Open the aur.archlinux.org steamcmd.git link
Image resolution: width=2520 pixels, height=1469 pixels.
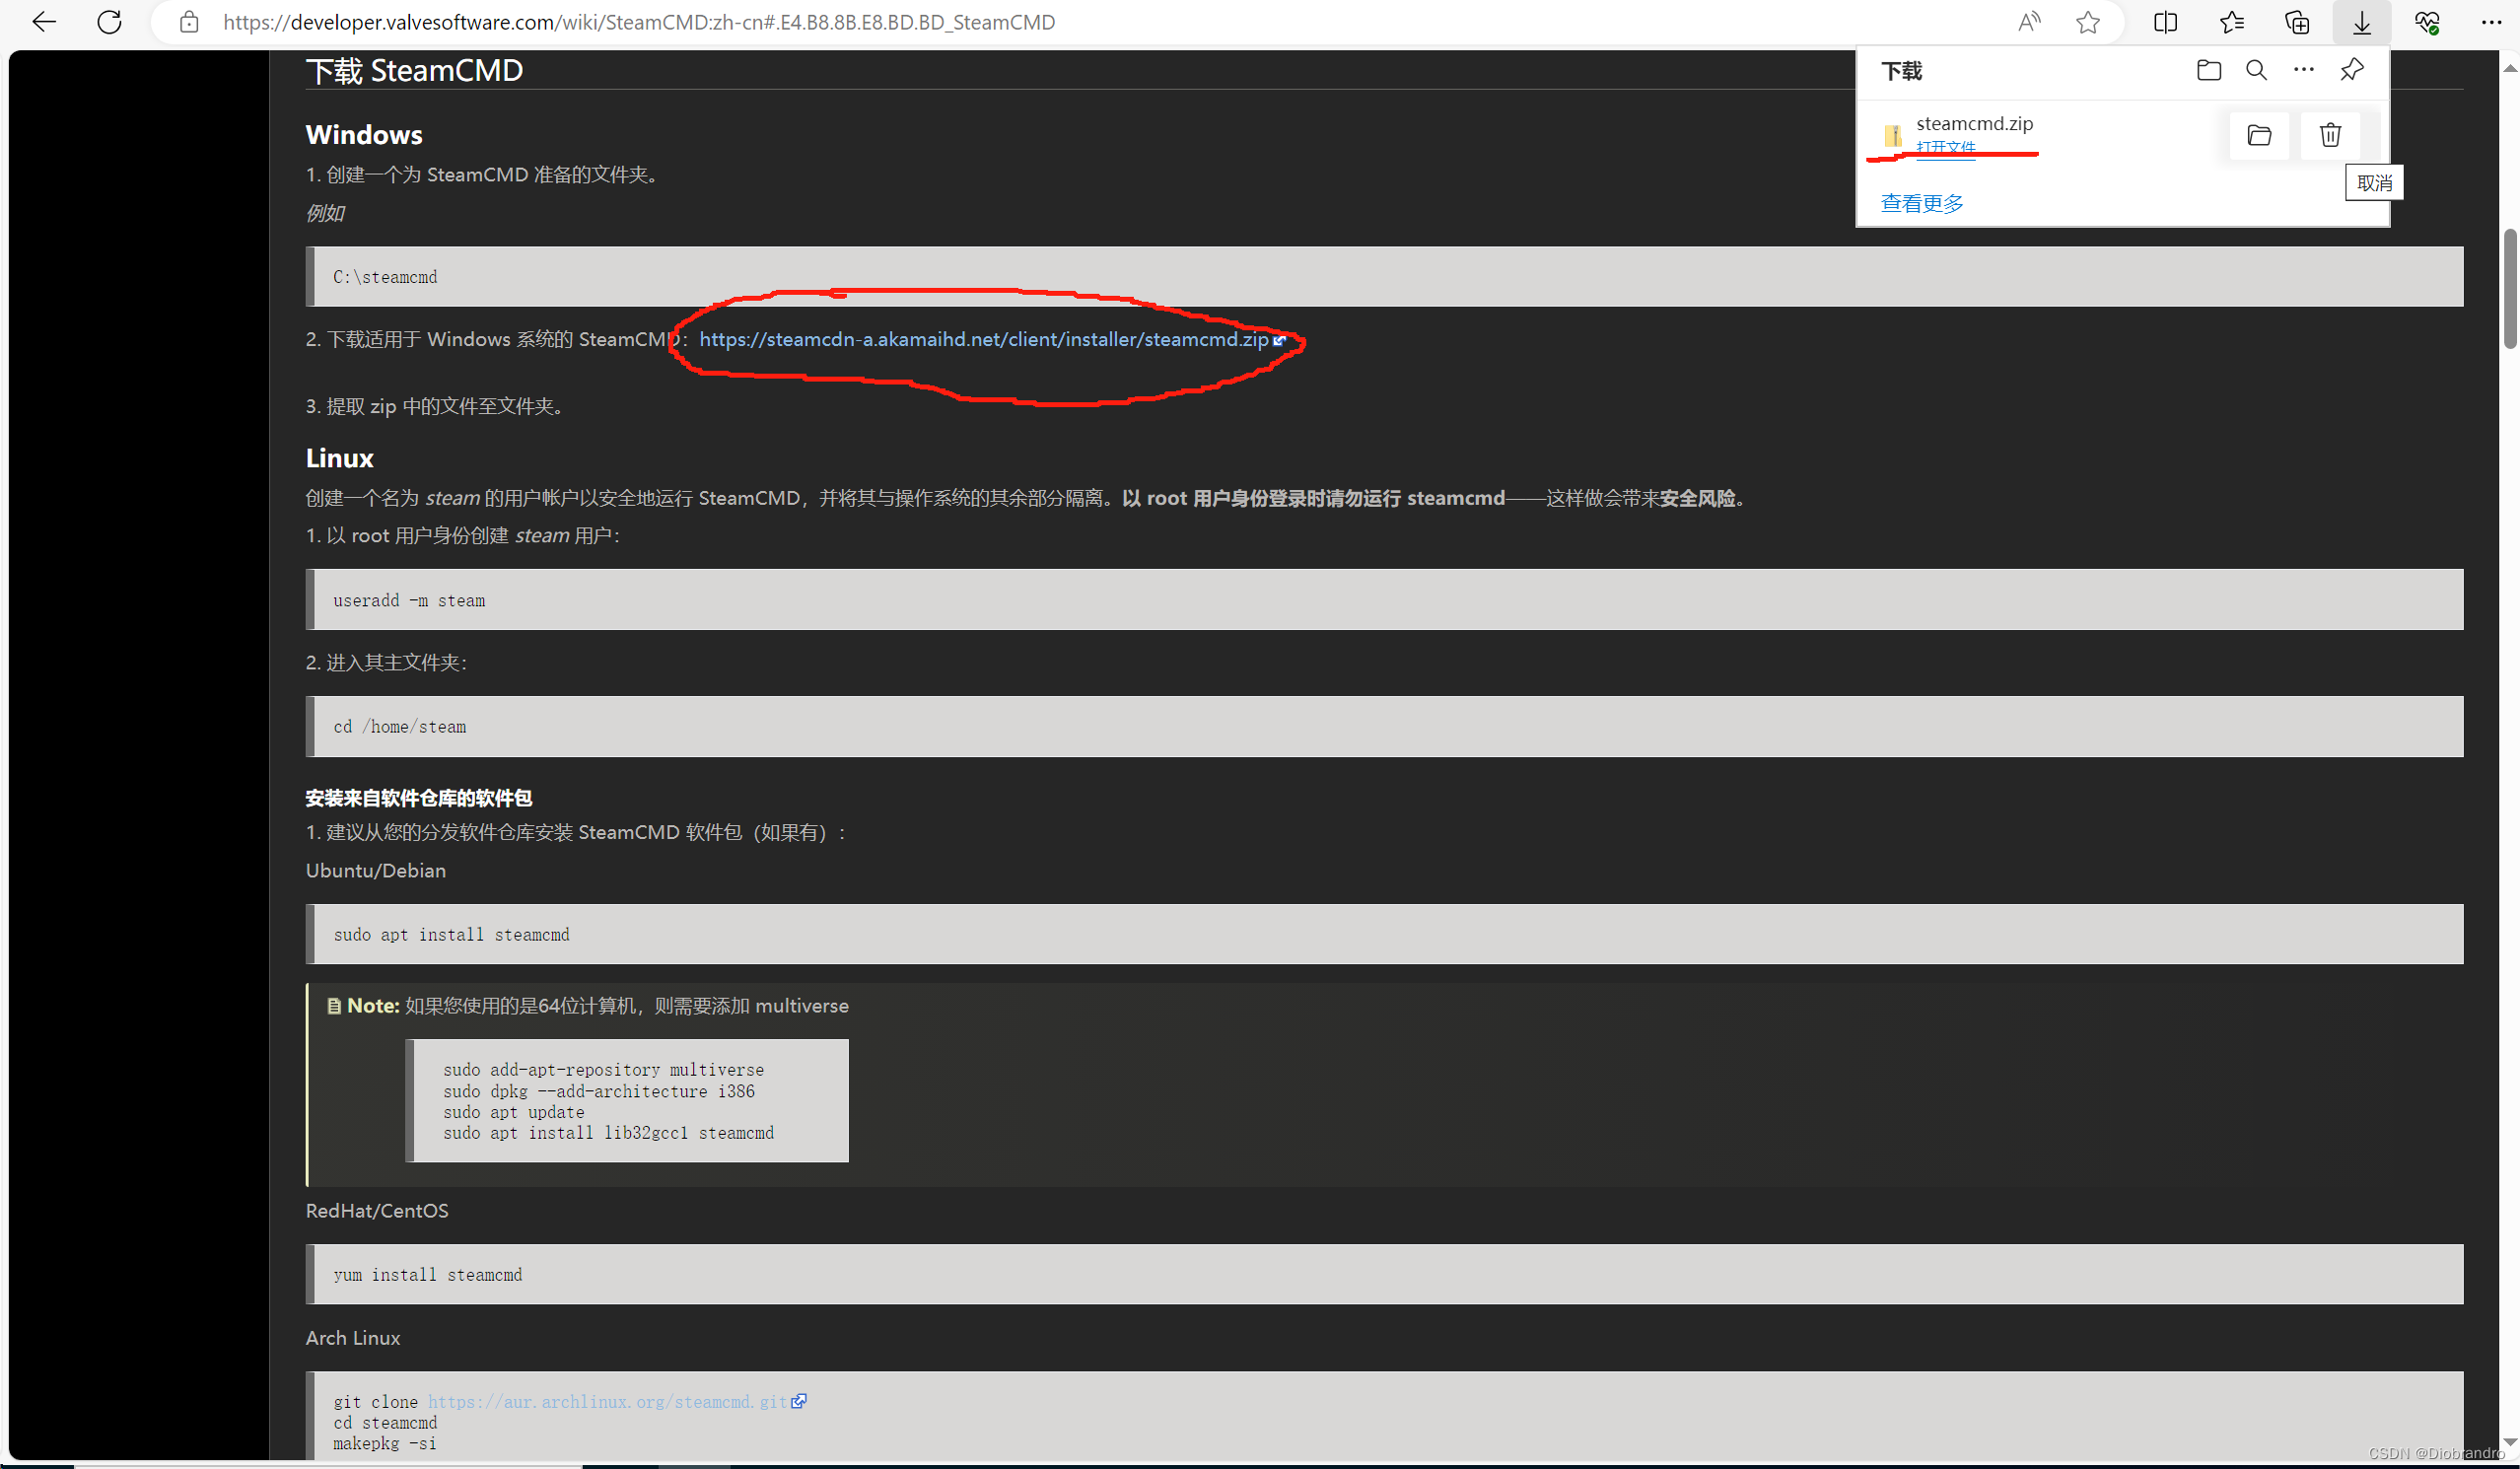pos(608,1401)
